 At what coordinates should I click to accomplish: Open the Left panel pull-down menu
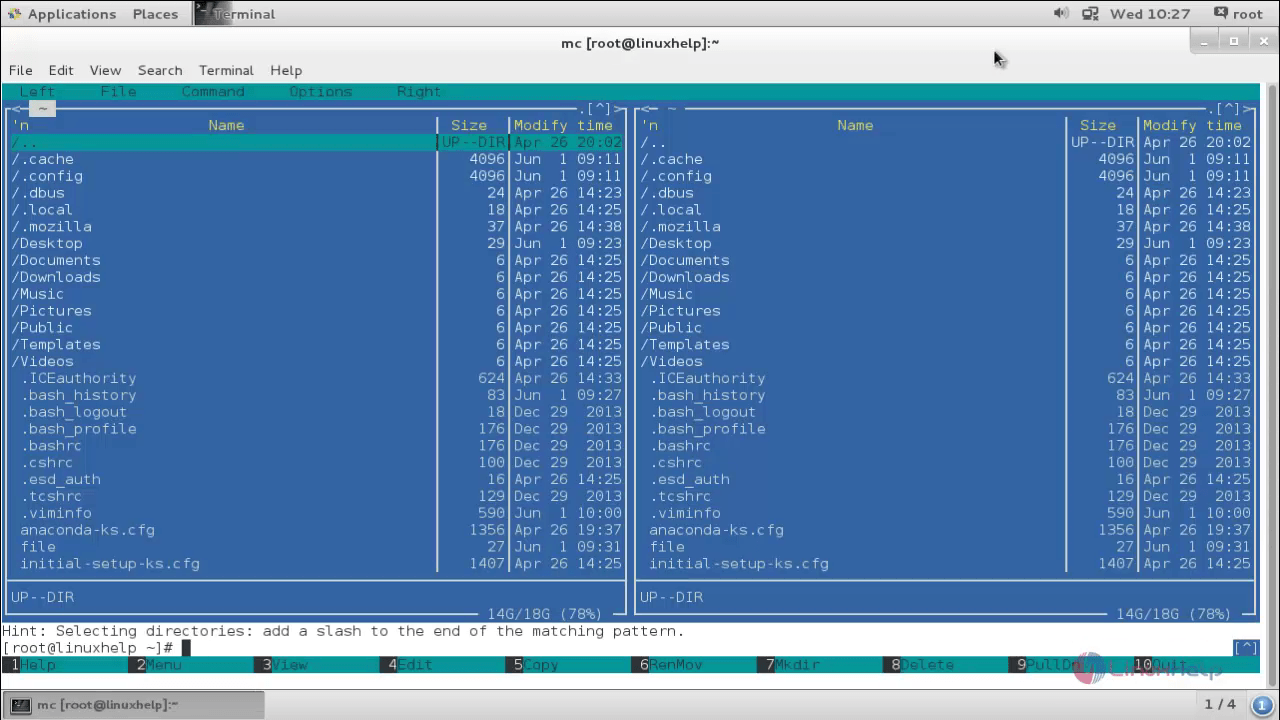(37, 91)
